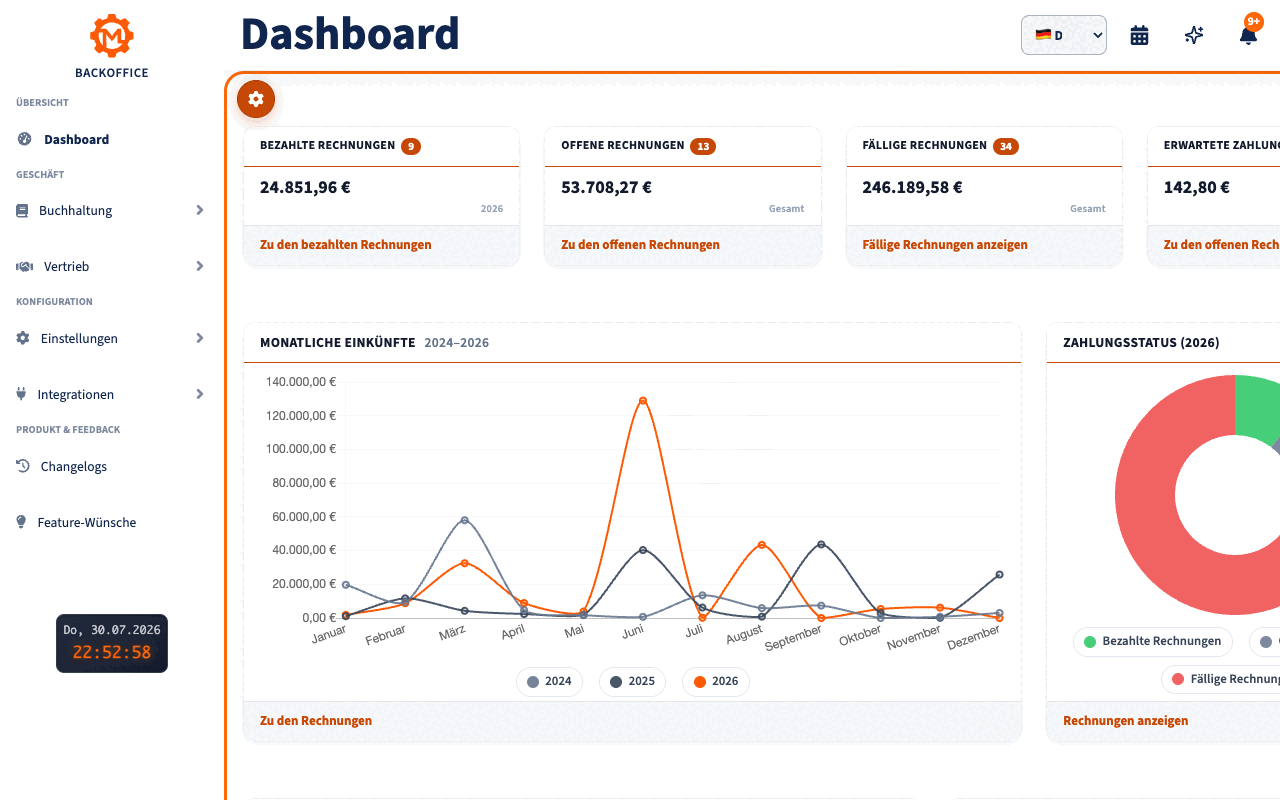Image resolution: width=1280 pixels, height=800 pixels.
Task: Click the badge 9 beside Bezahlte Rechnungen
Action: pos(411,146)
